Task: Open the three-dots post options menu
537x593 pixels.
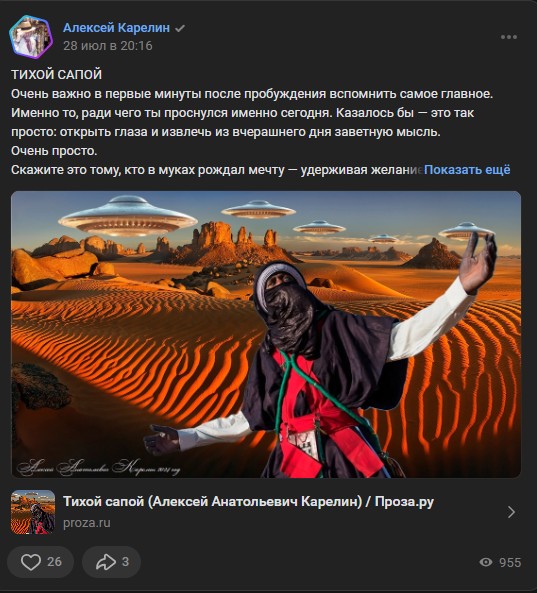Action: tap(509, 37)
